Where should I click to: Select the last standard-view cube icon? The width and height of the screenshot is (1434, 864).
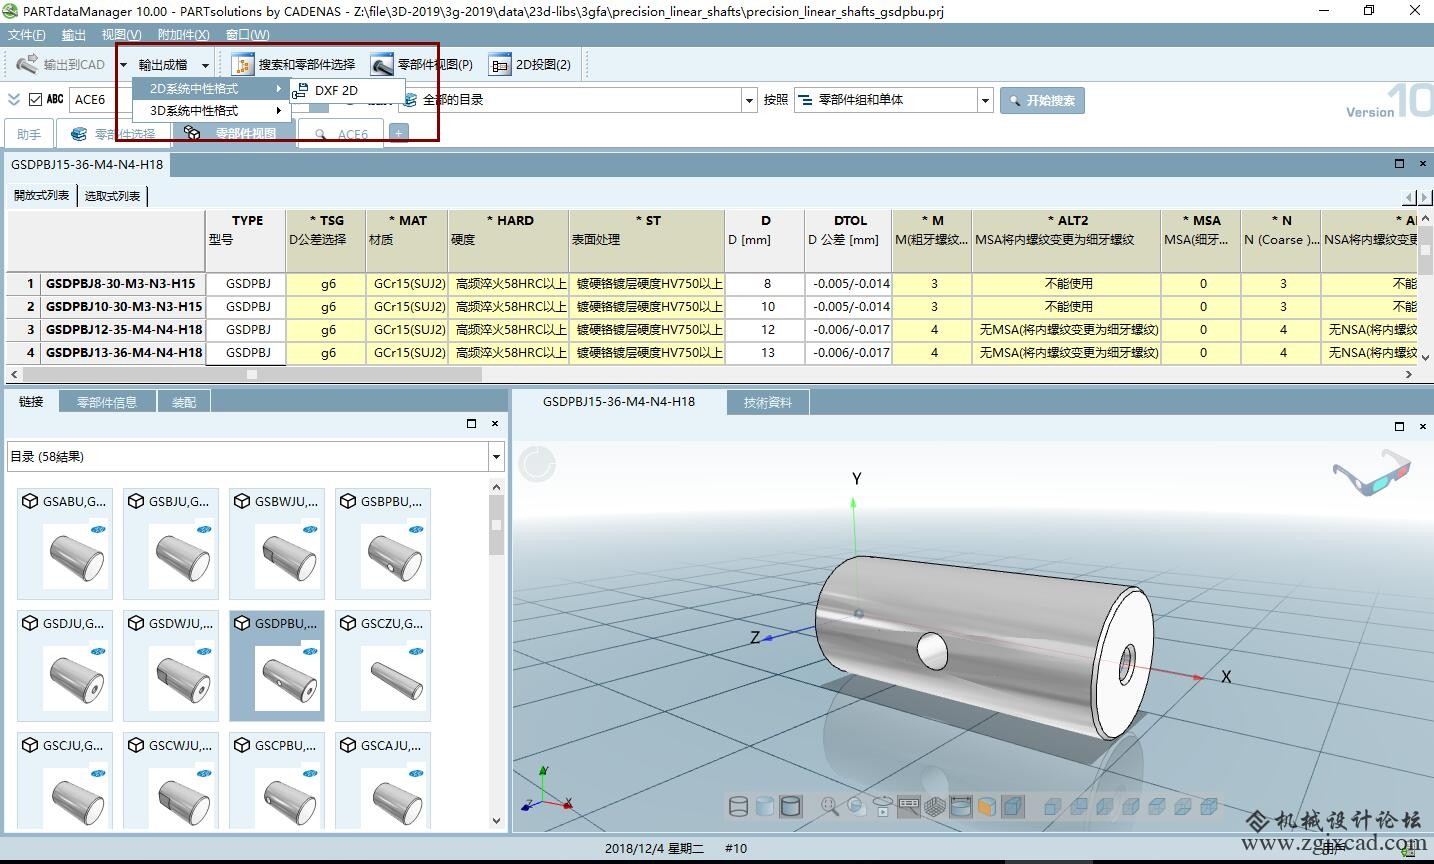(1208, 806)
